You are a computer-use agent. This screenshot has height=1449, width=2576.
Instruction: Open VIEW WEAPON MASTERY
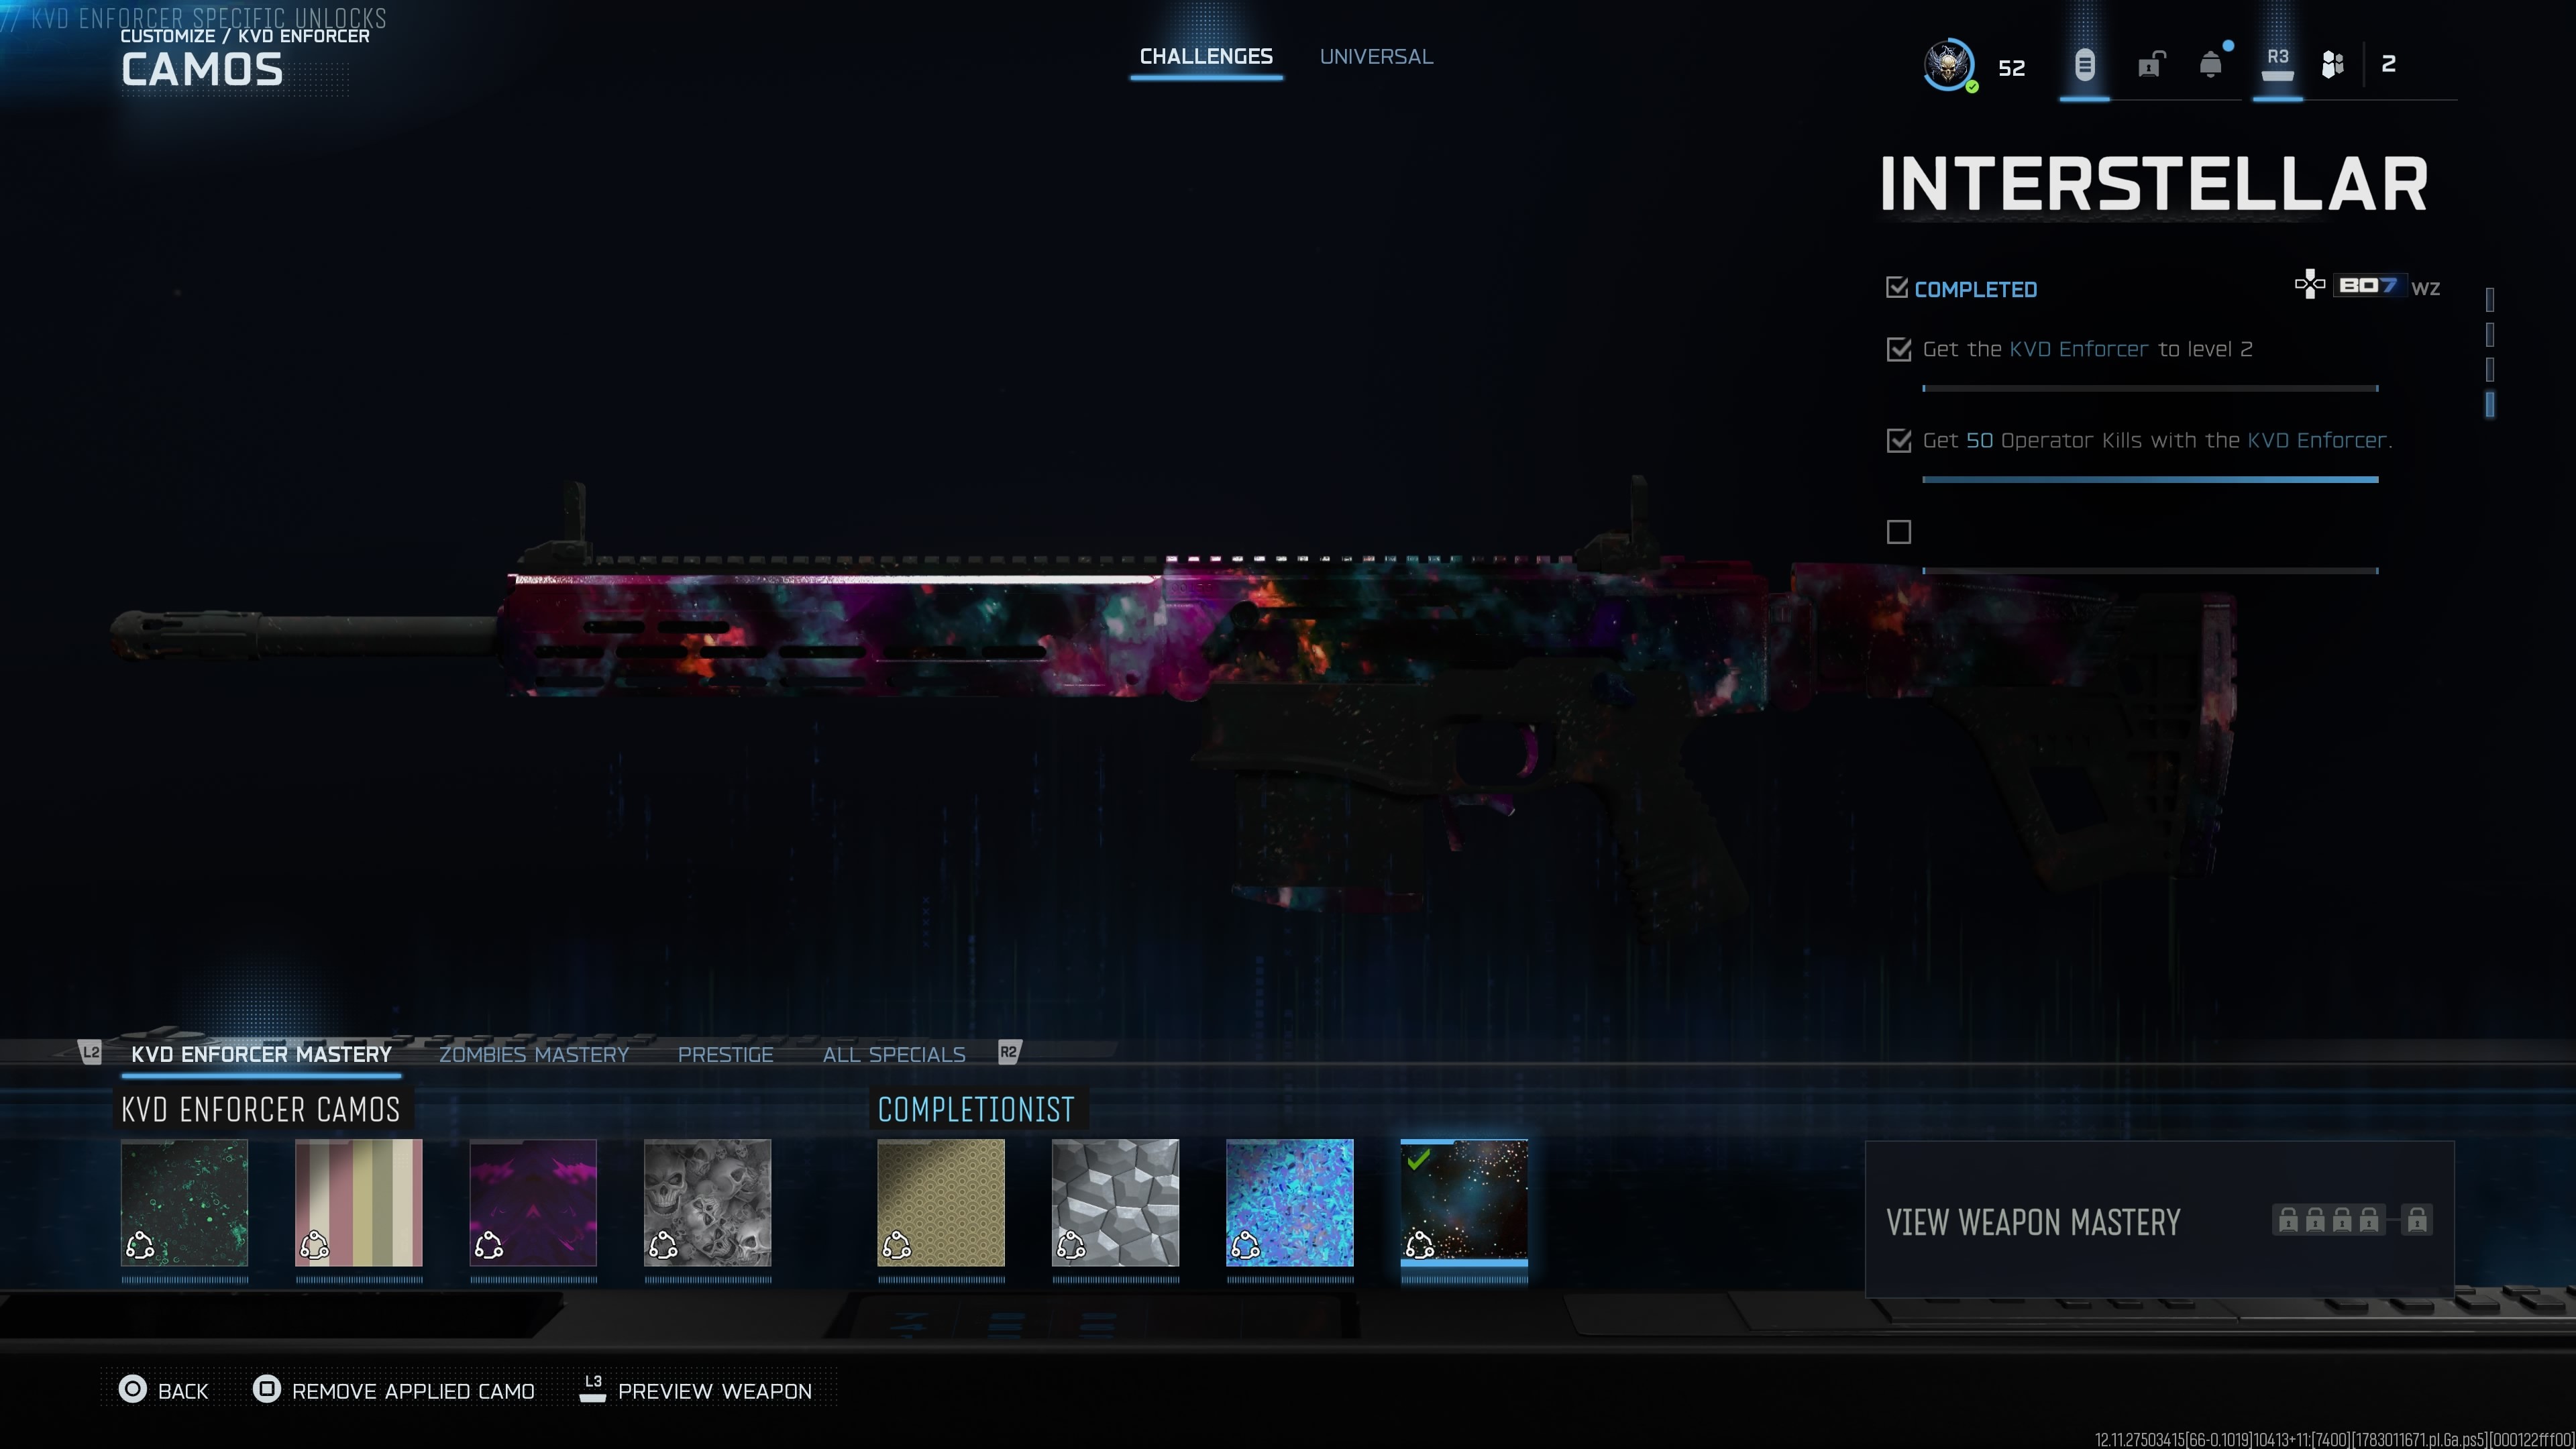tap(2159, 1220)
